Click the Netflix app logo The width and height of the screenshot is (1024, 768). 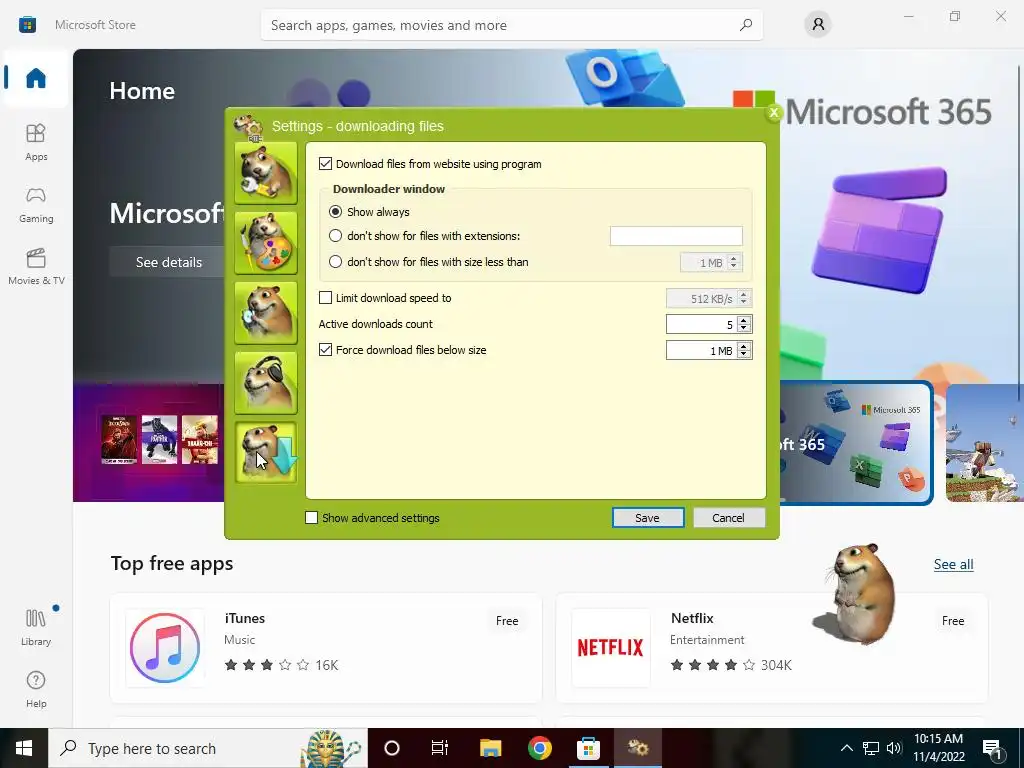point(611,647)
